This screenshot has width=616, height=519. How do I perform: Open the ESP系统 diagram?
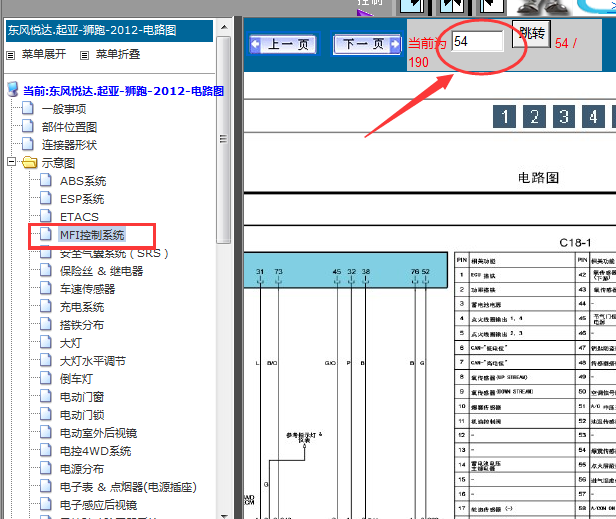82,199
